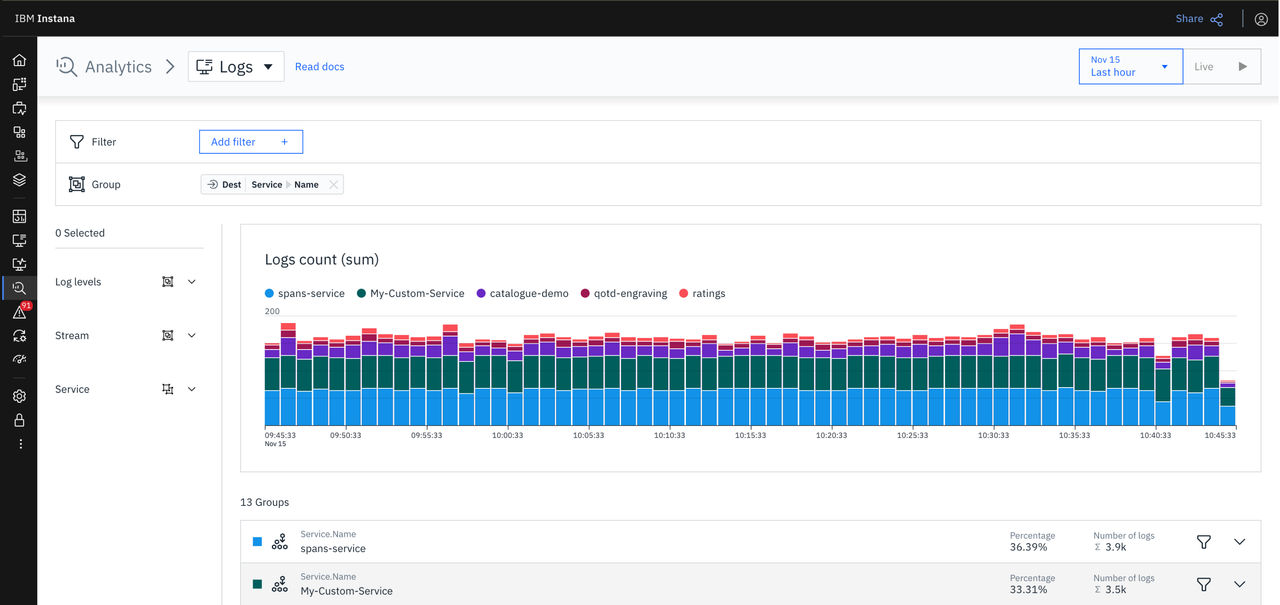Open the Logs dropdown selector

[236, 67]
